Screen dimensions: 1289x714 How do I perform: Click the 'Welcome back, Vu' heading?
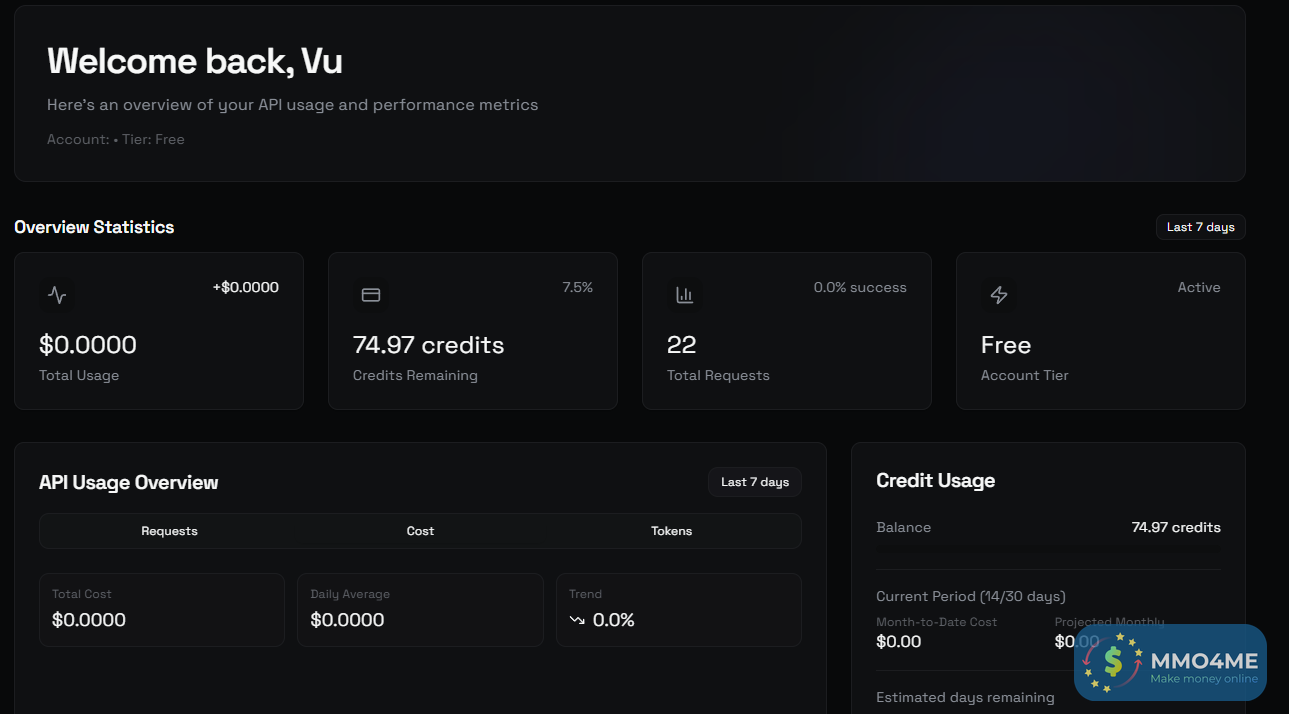[x=195, y=62]
